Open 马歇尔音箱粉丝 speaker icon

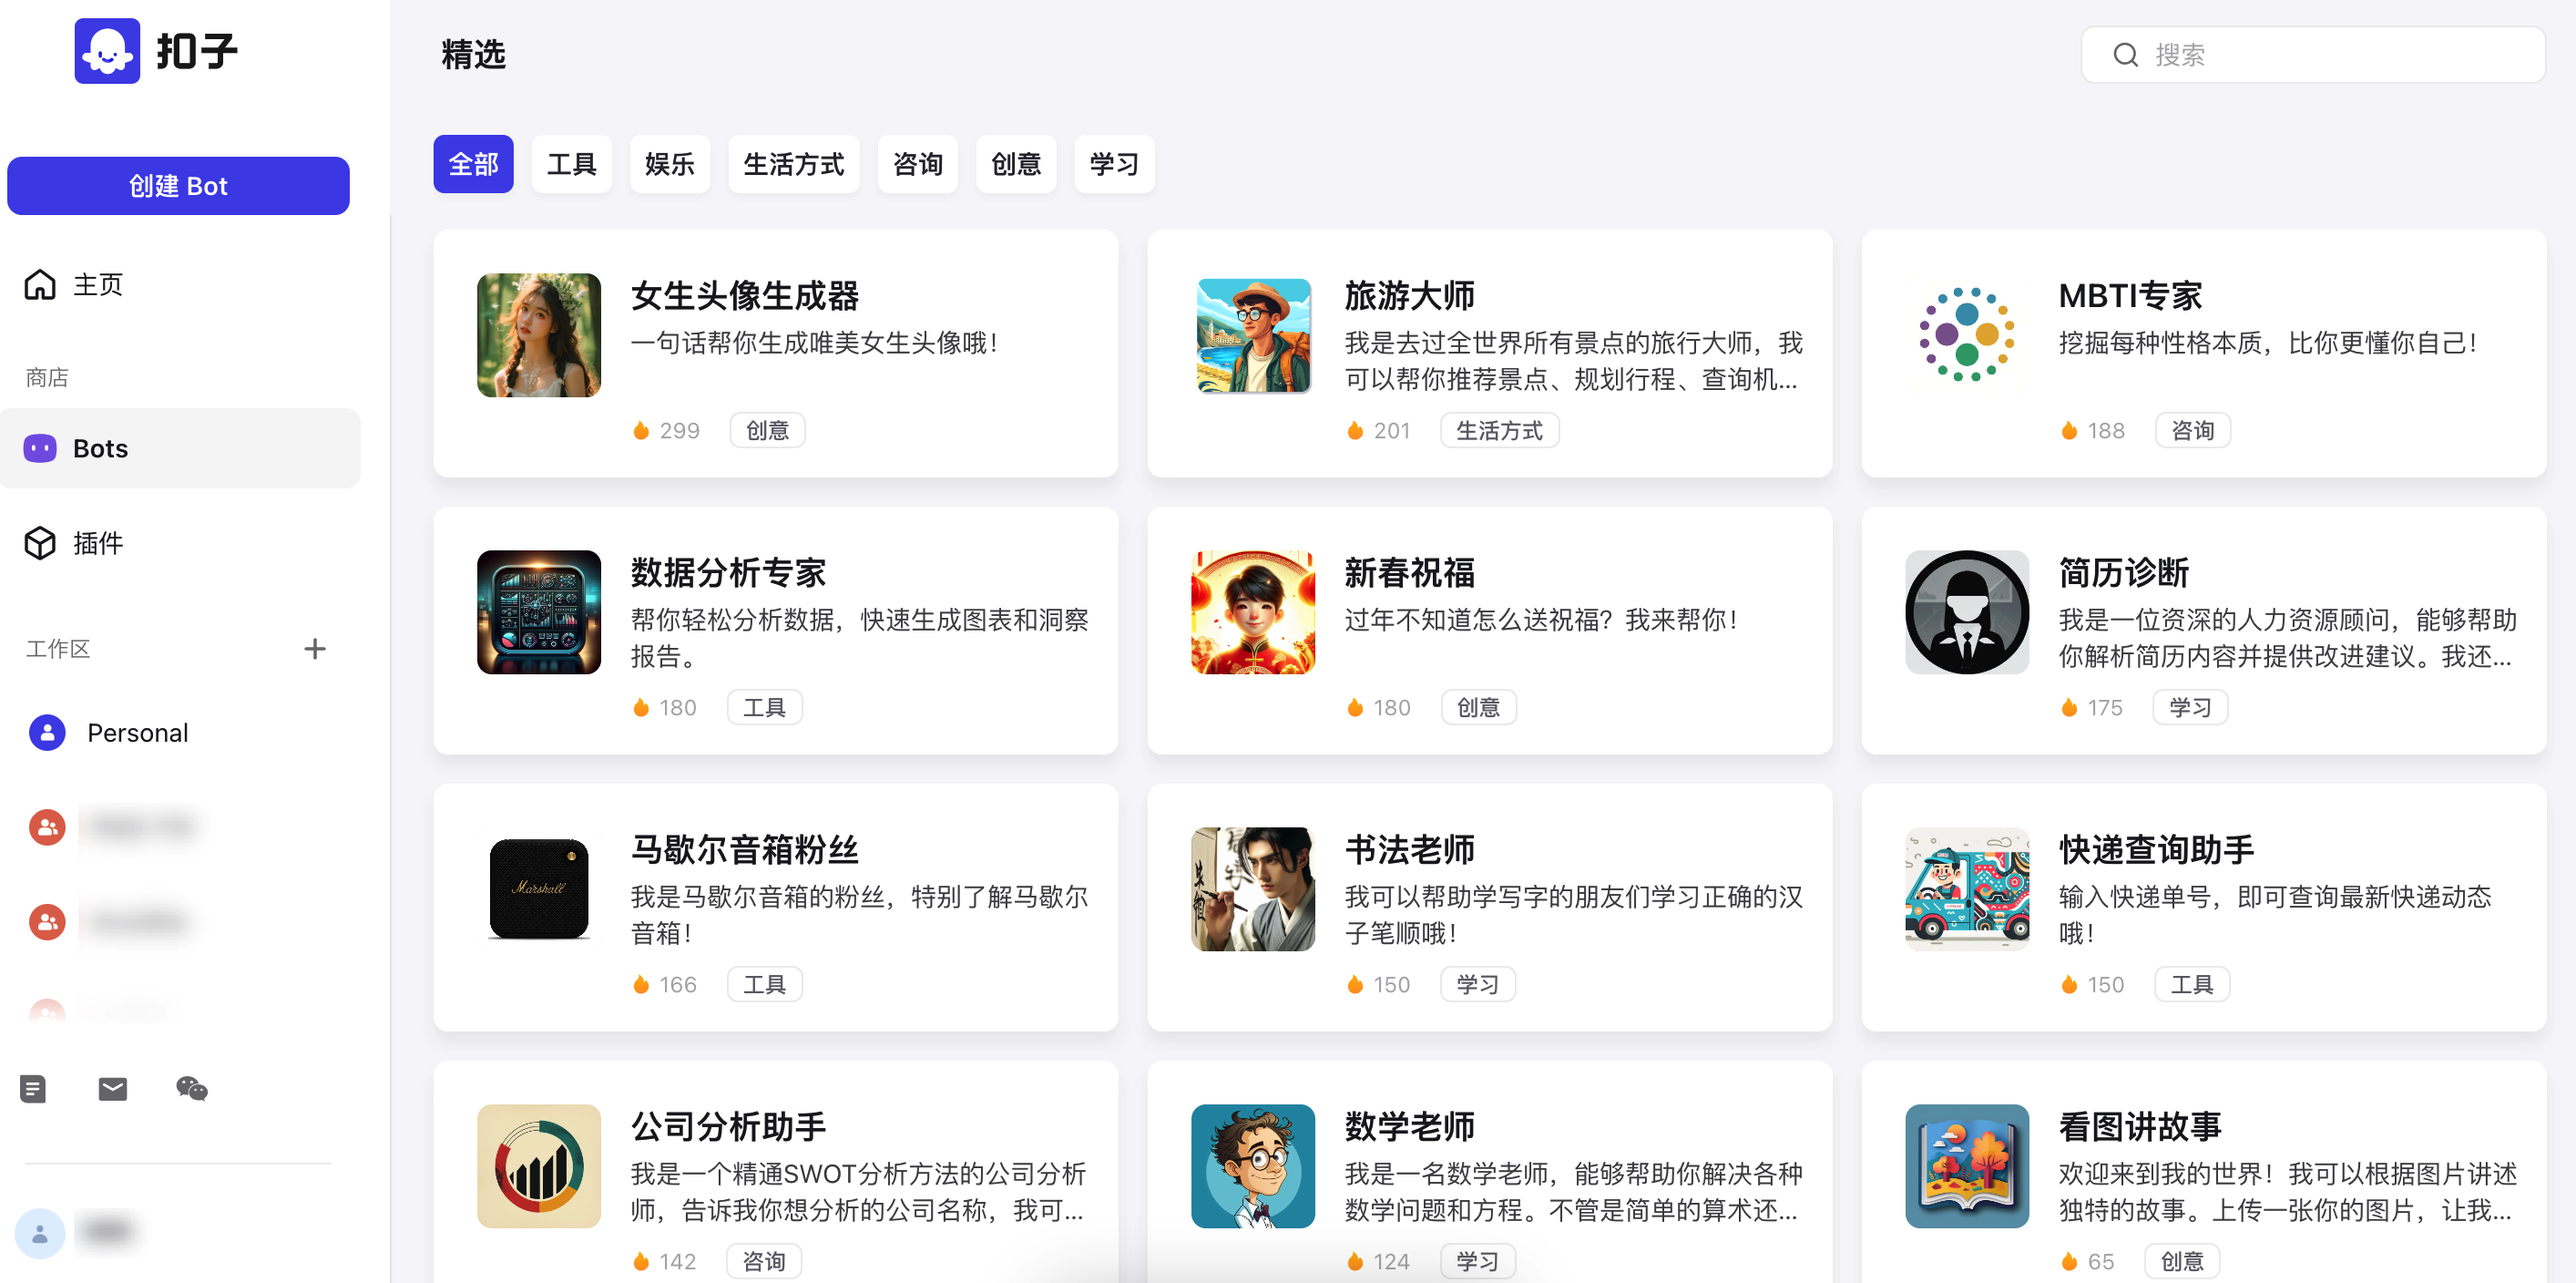pos(539,889)
